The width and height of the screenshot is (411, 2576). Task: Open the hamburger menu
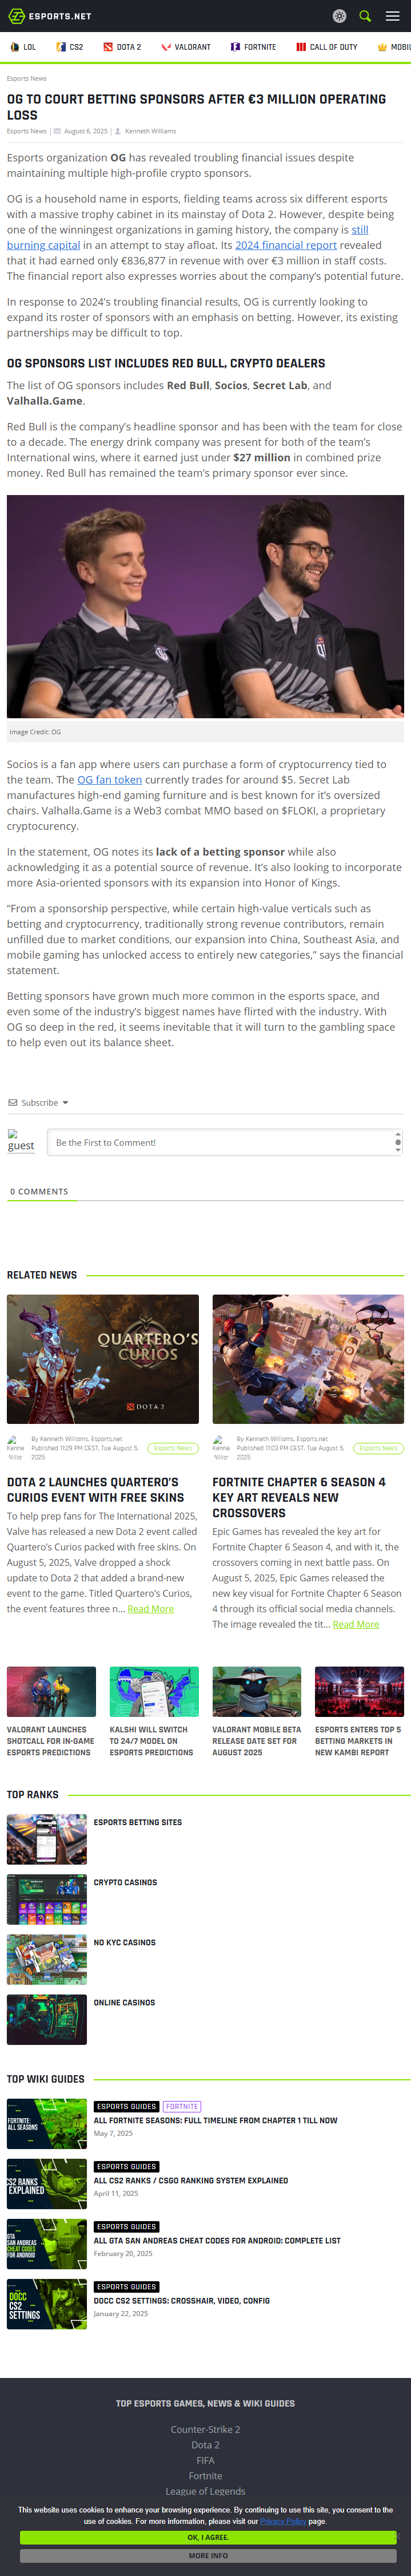[394, 16]
